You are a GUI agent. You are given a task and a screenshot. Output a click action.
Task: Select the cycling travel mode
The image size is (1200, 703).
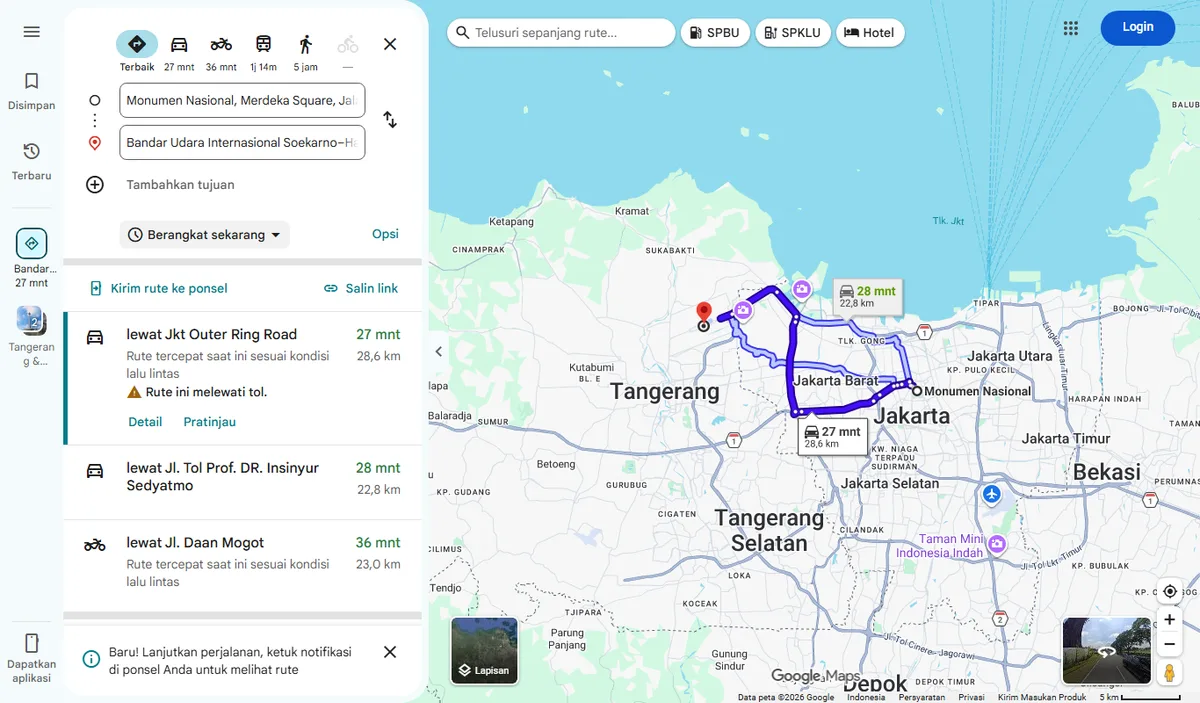pyautogui.click(x=347, y=51)
